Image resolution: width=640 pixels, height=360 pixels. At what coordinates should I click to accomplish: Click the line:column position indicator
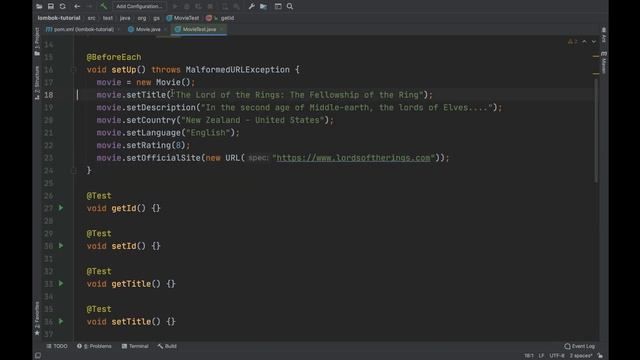click(x=529, y=356)
